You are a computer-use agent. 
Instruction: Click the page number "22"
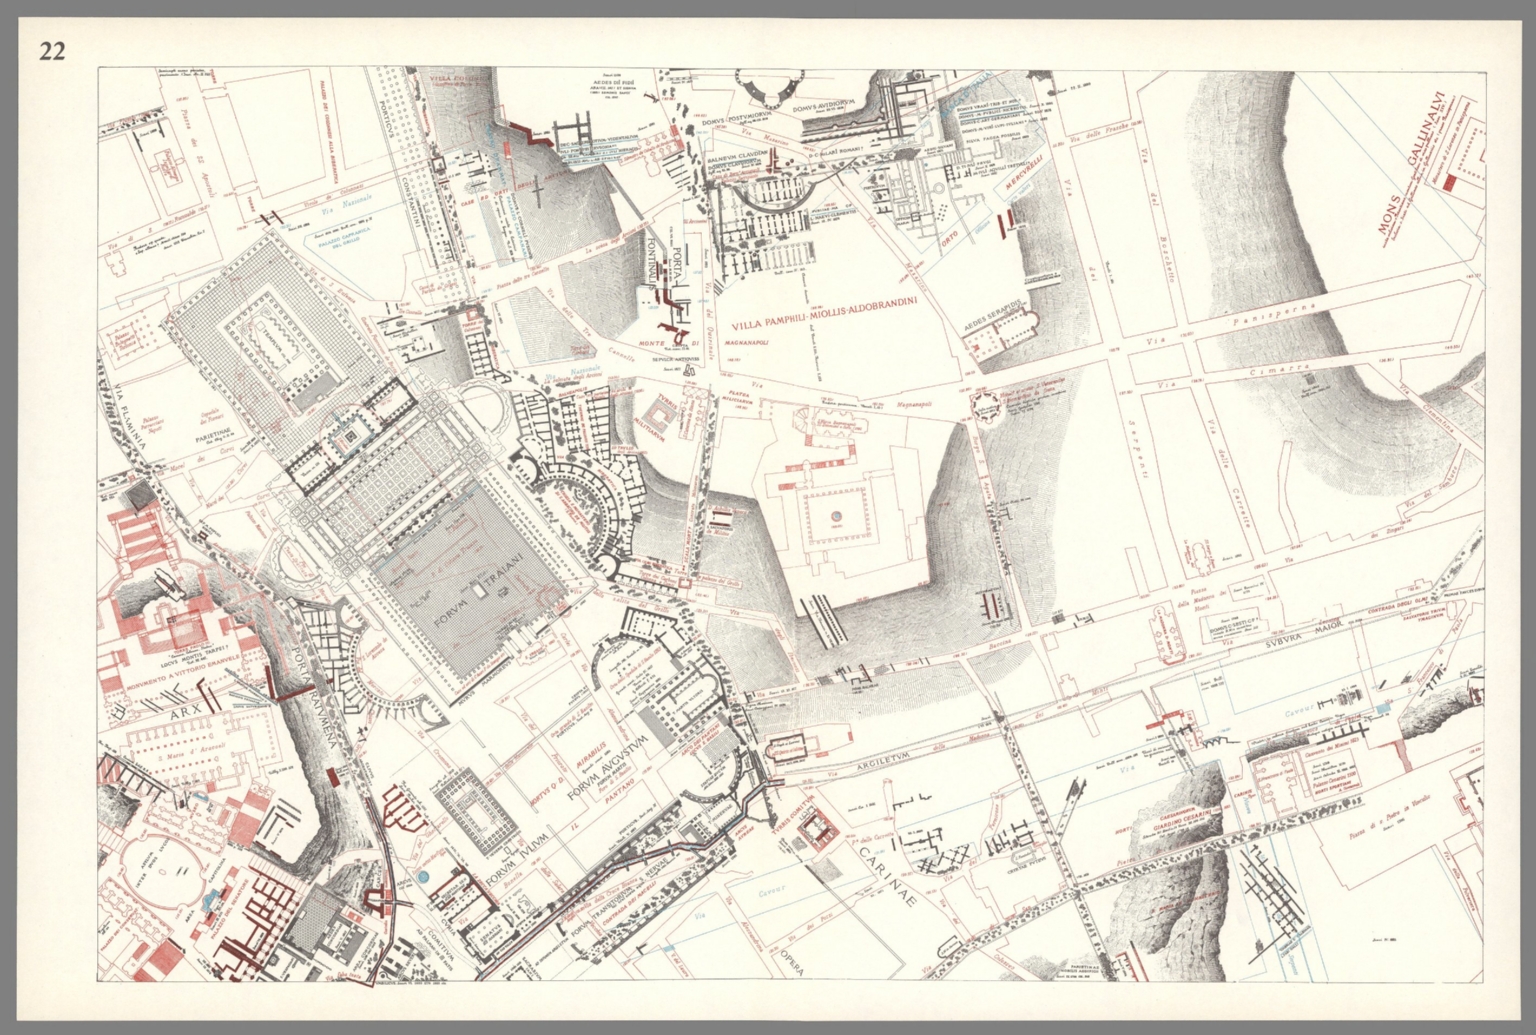point(52,50)
